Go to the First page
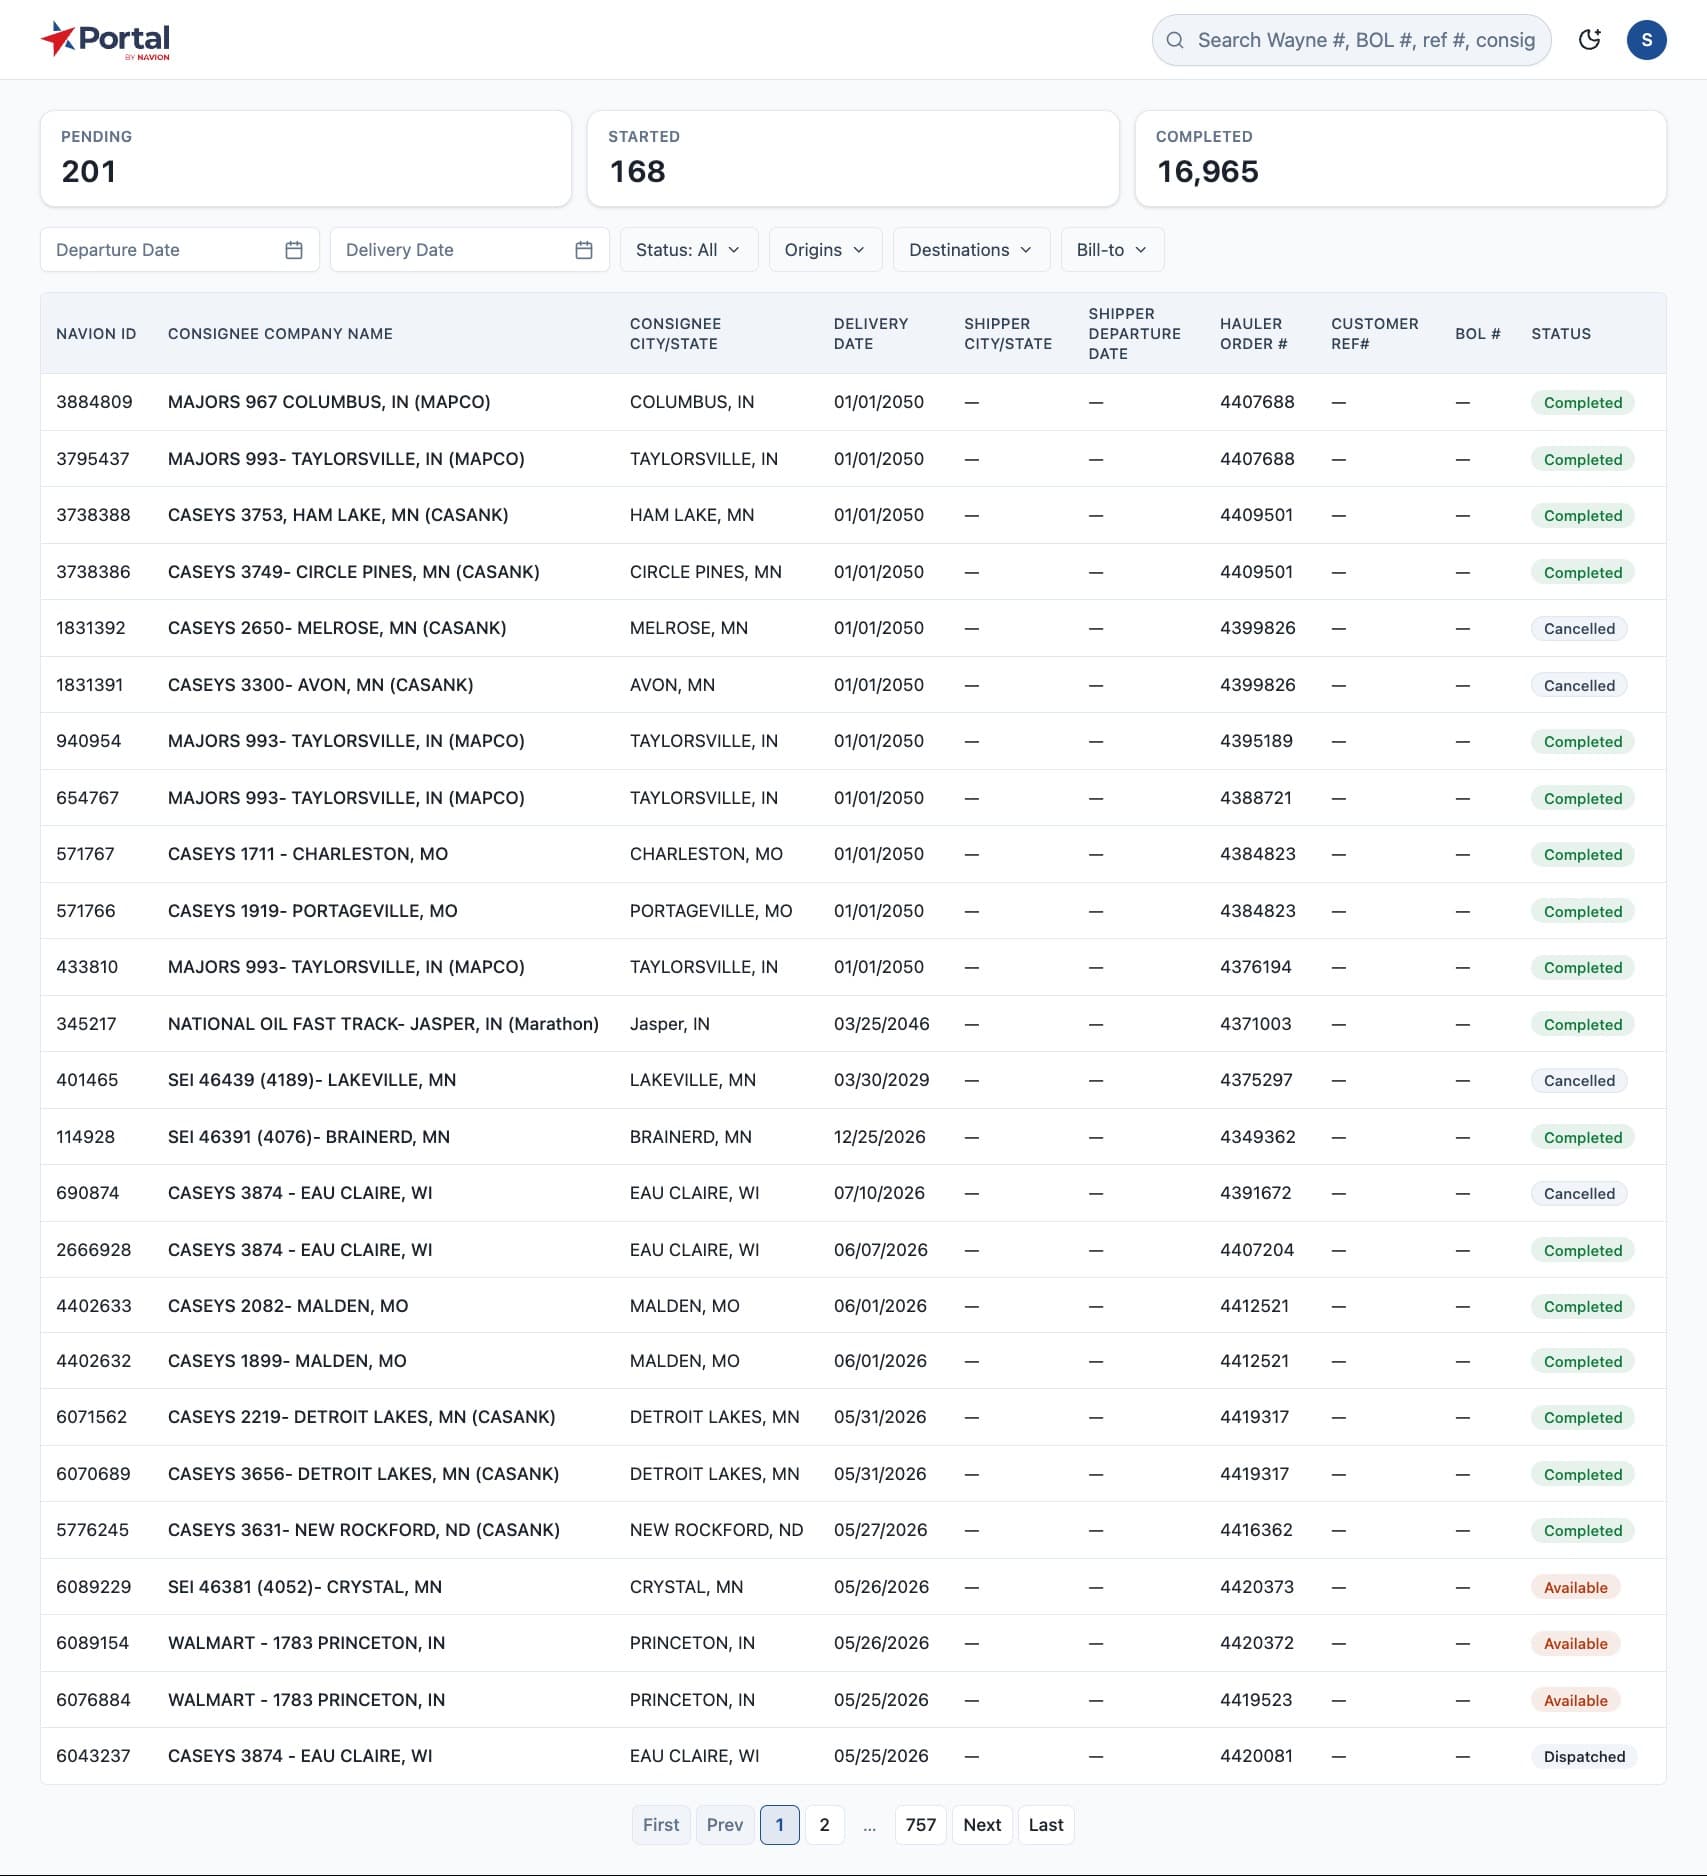Viewport: 1707px width, 1876px height. (x=661, y=1825)
